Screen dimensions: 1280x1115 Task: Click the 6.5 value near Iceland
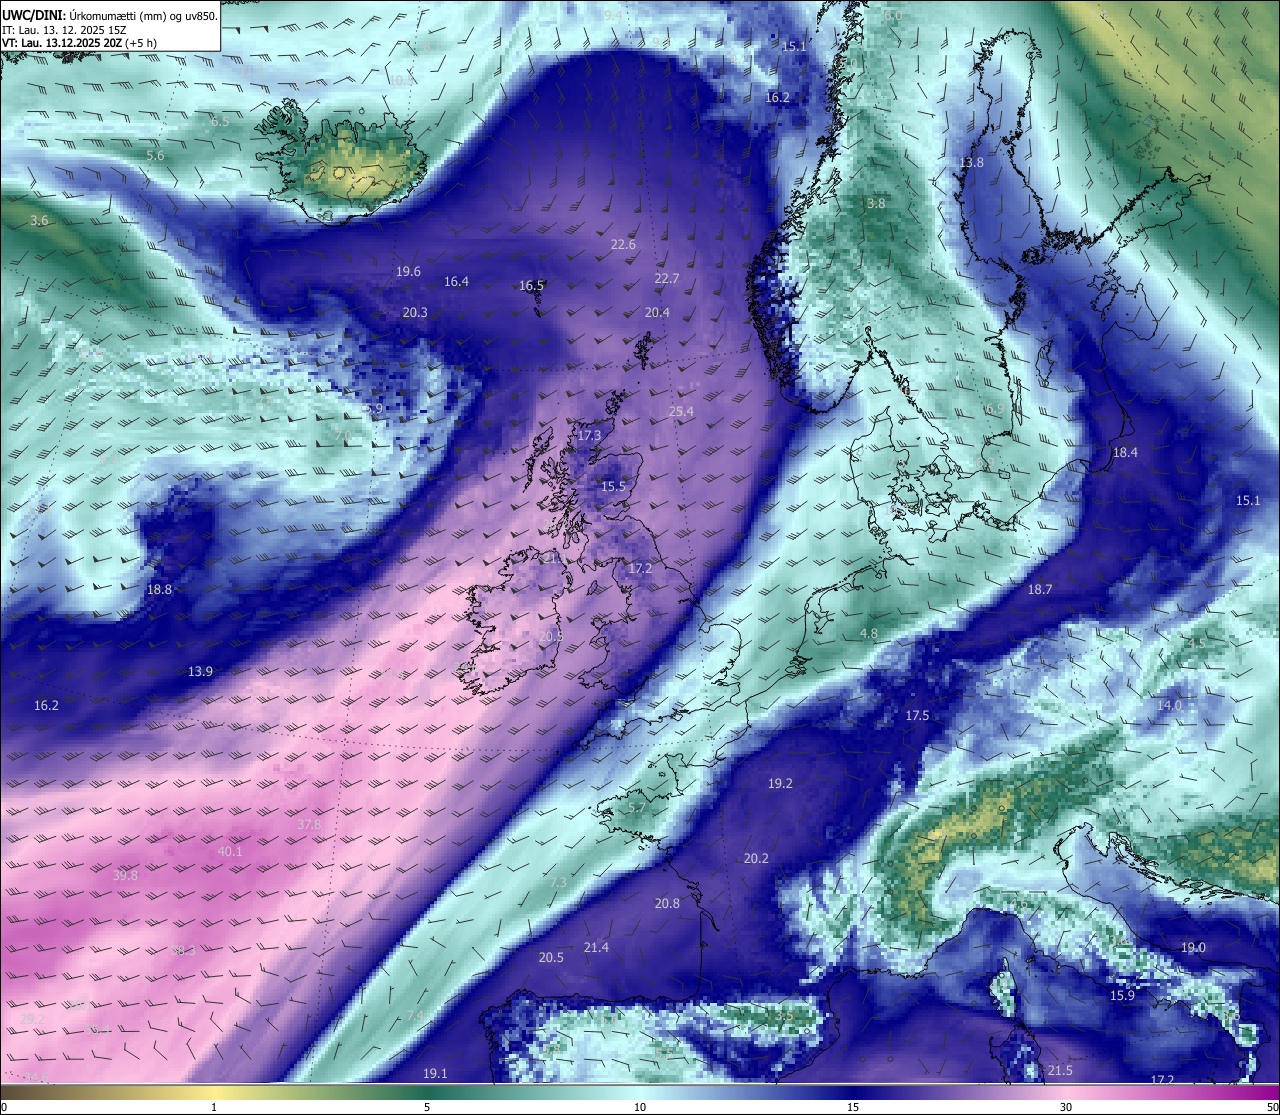[x=220, y=121]
